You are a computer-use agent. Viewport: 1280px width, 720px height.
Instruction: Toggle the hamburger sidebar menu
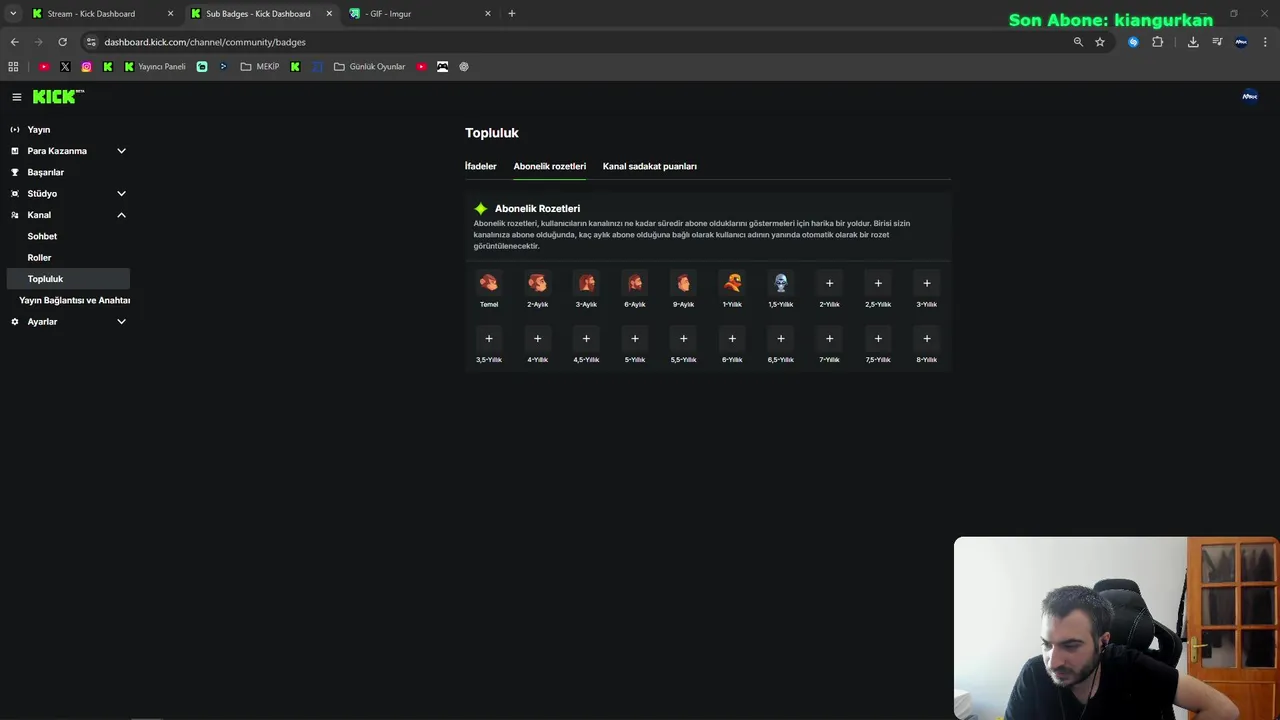point(17,97)
